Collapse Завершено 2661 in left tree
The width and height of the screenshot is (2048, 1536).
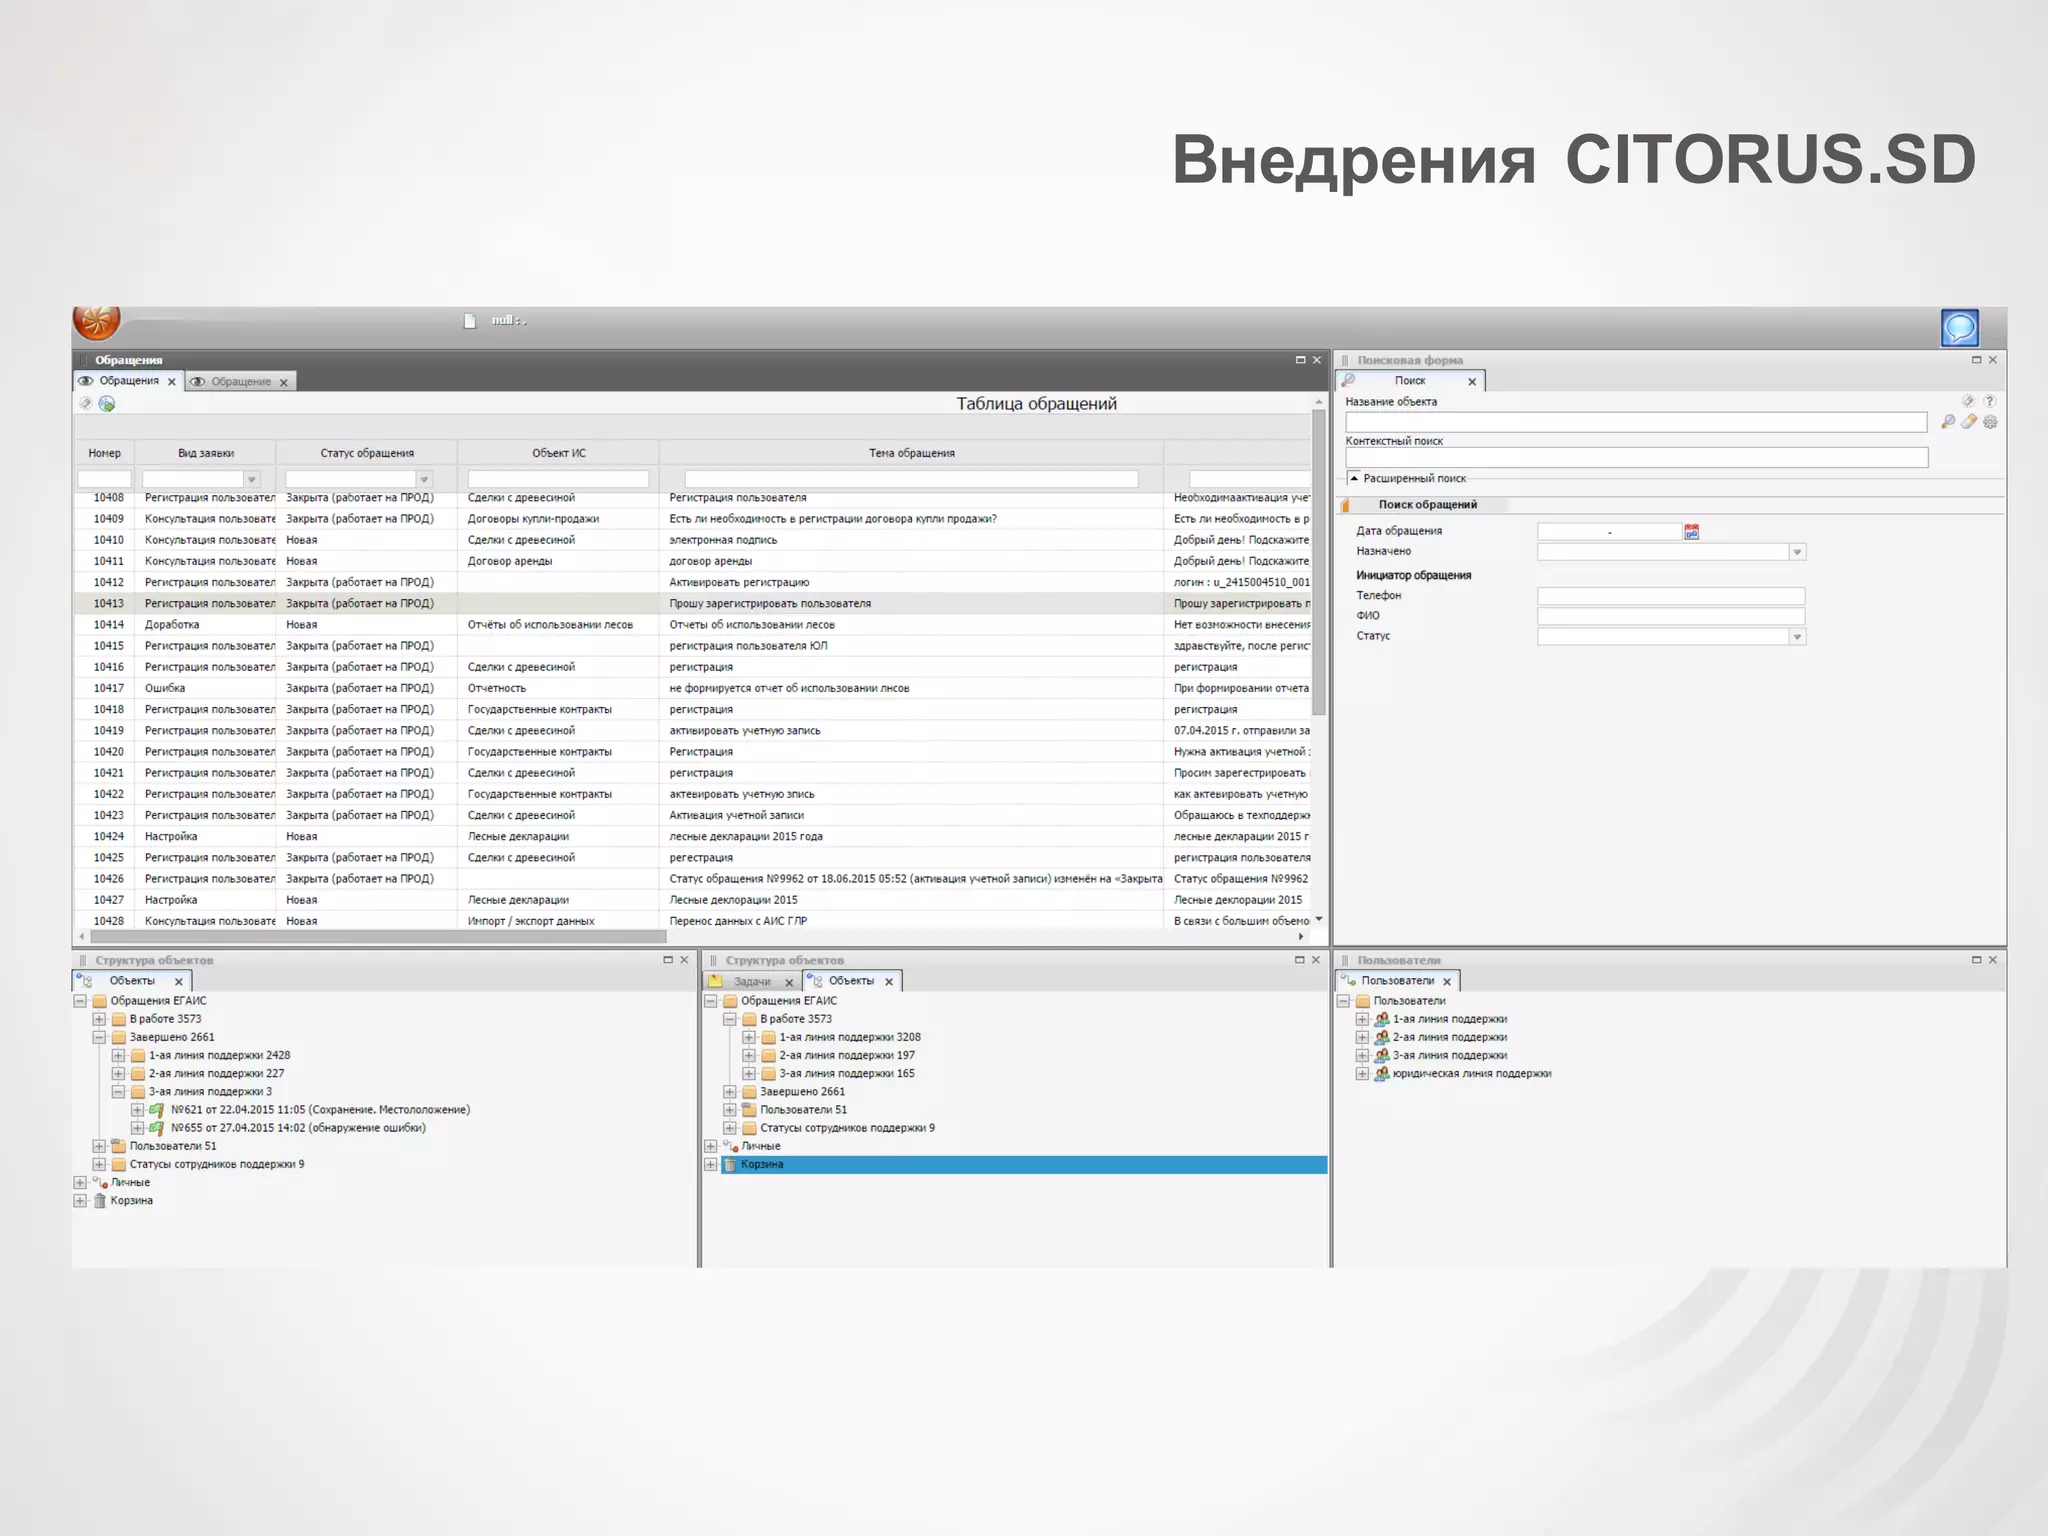pos(99,1038)
